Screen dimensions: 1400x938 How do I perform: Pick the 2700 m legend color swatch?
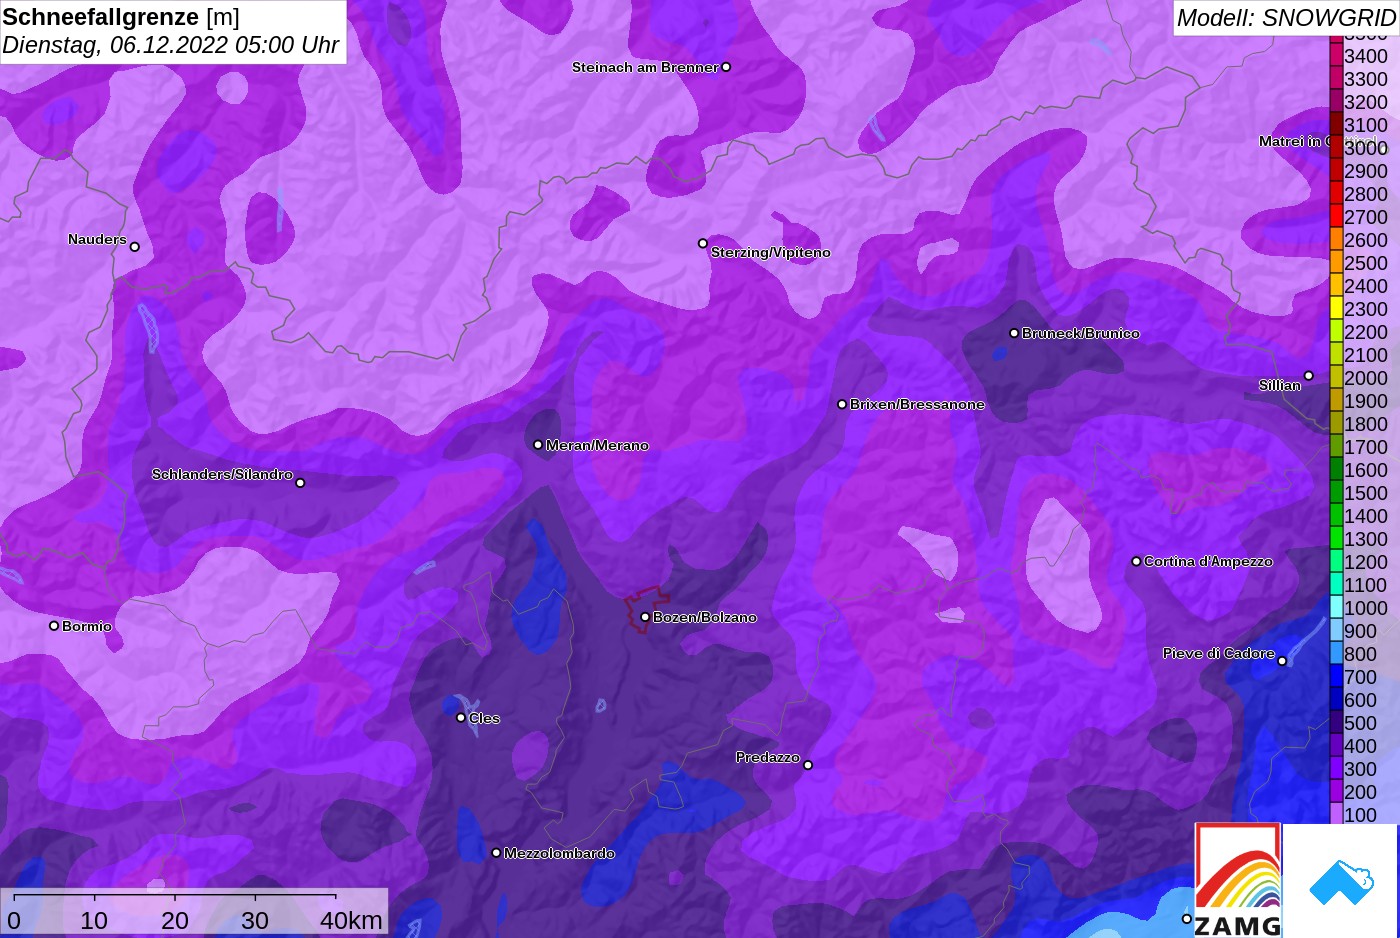click(1336, 215)
